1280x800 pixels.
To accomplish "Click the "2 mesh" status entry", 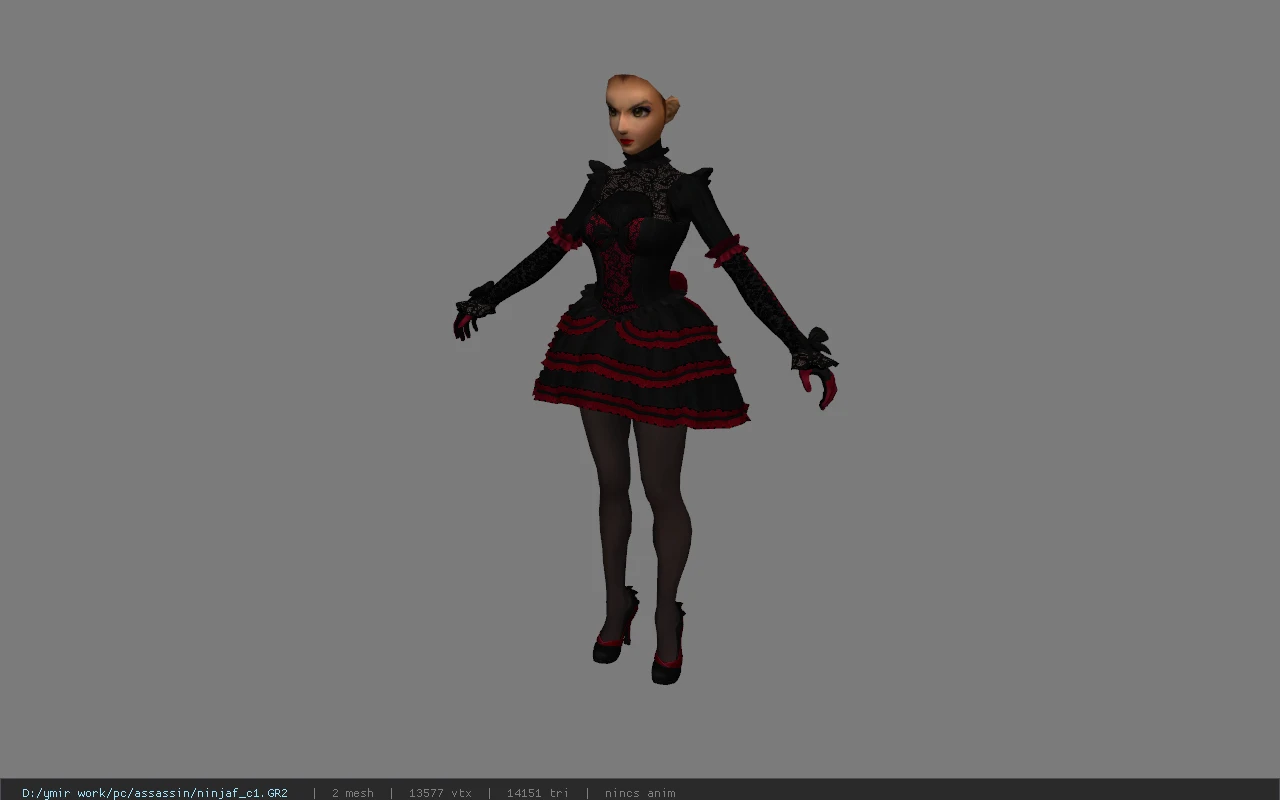I will coord(353,793).
